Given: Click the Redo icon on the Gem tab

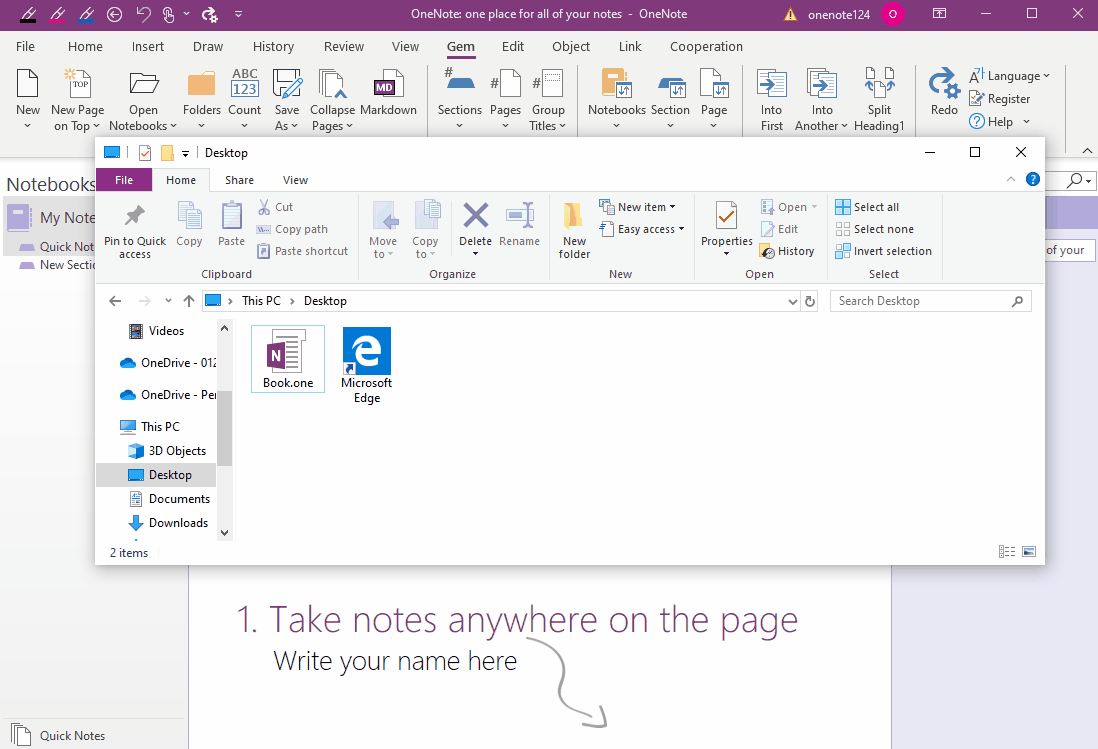Looking at the screenshot, I should click(941, 95).
